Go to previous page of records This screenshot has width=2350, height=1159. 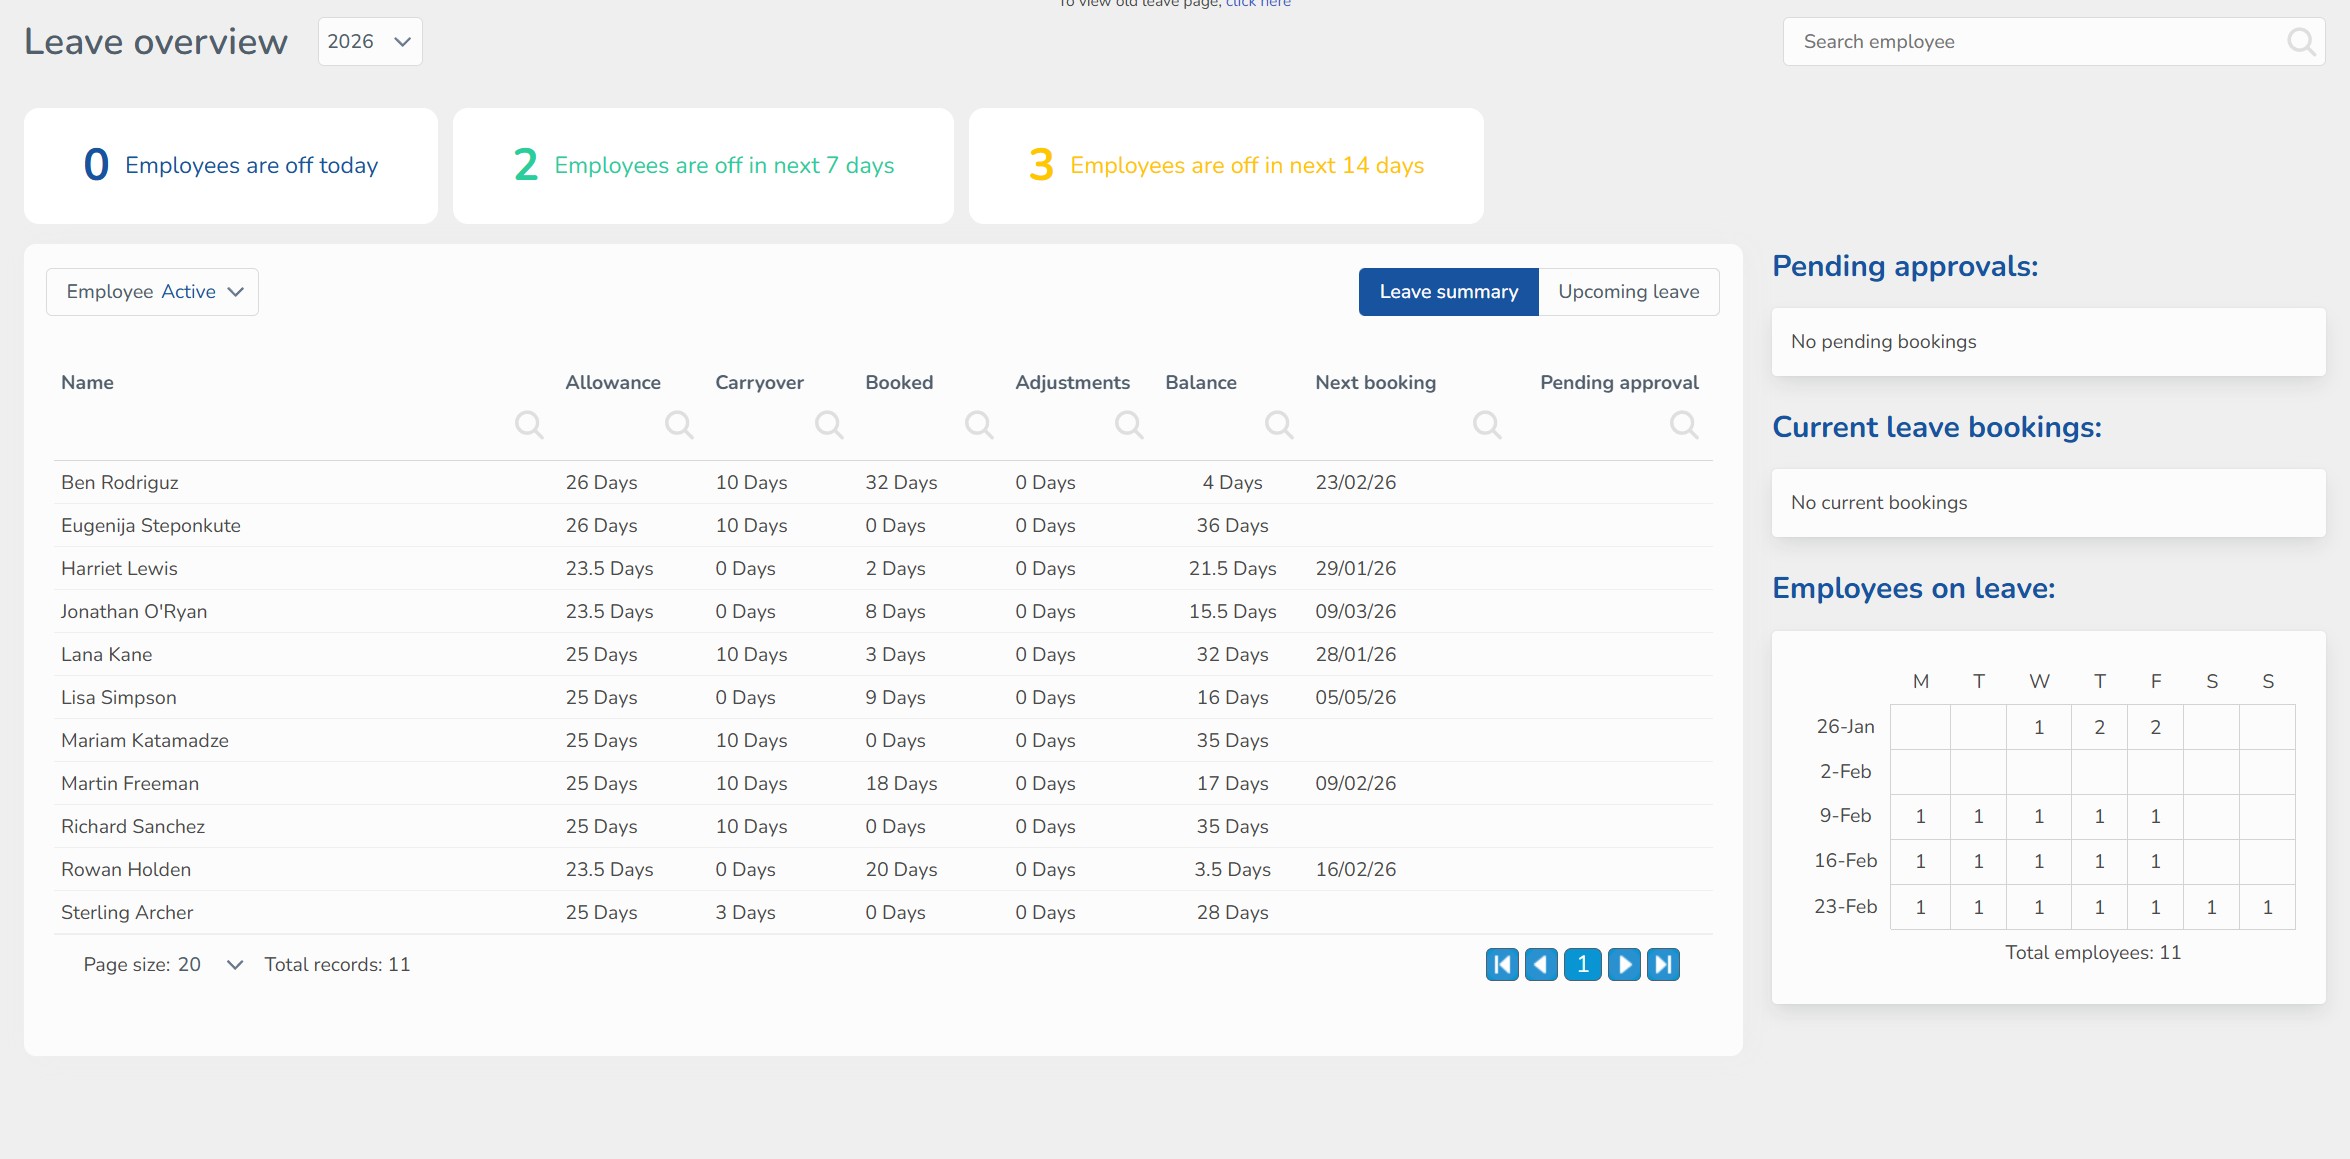(x=1541, y=965)
